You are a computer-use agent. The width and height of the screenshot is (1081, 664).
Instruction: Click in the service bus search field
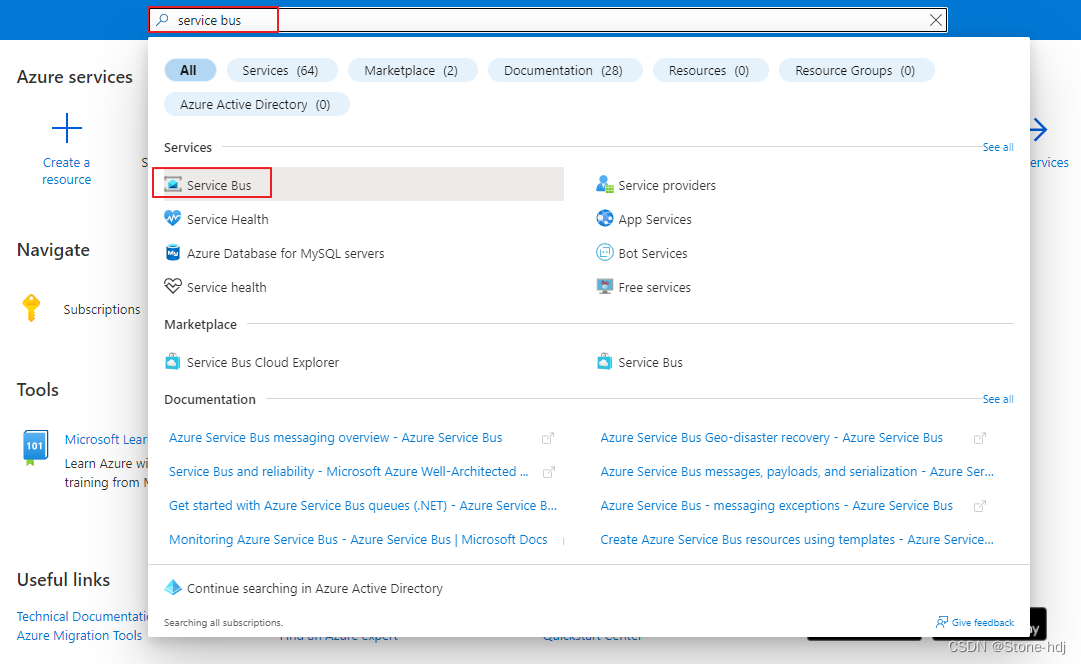(x=548, y=20)
